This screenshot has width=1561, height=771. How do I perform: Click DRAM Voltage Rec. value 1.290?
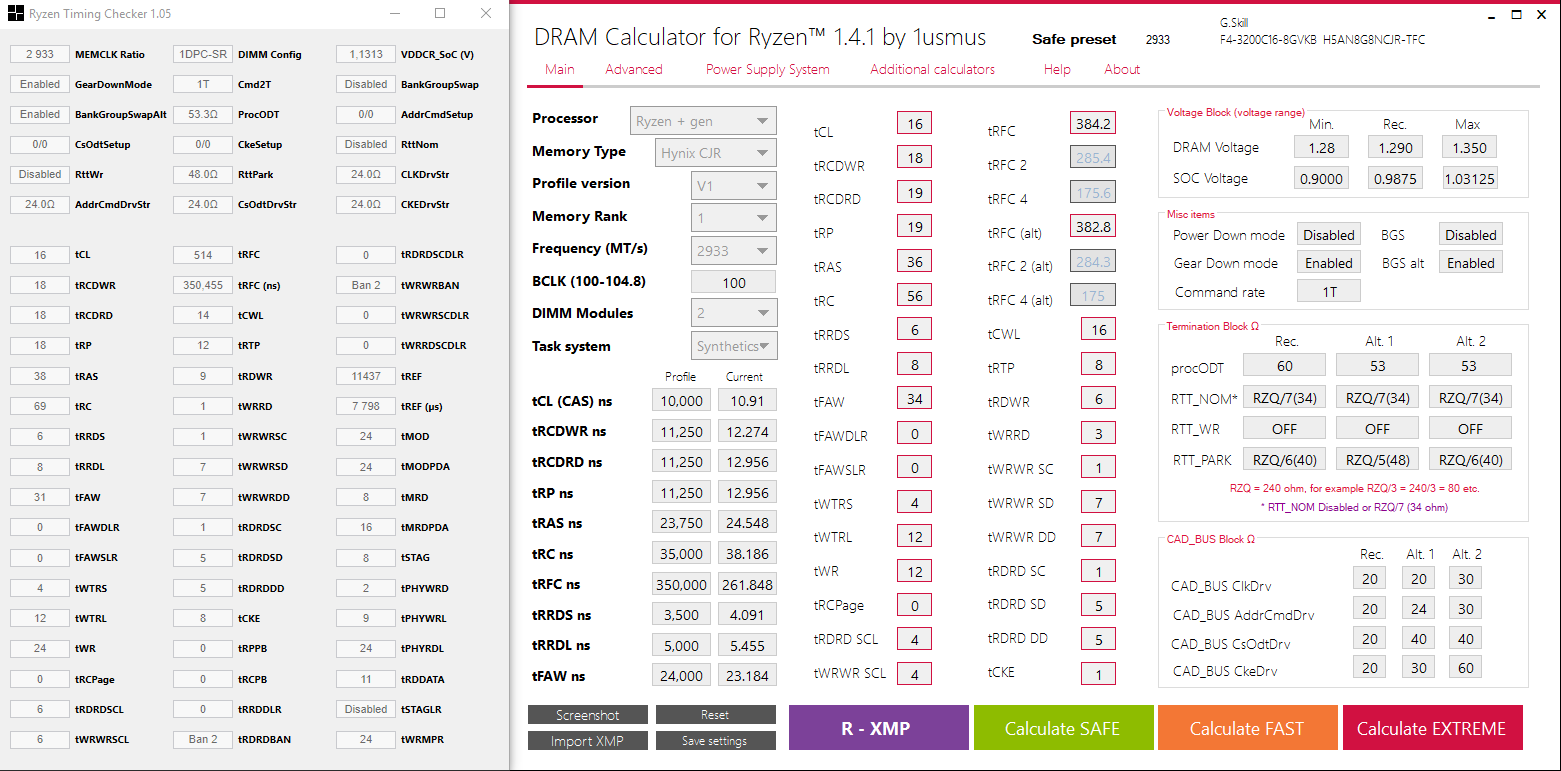(1395, 147)
